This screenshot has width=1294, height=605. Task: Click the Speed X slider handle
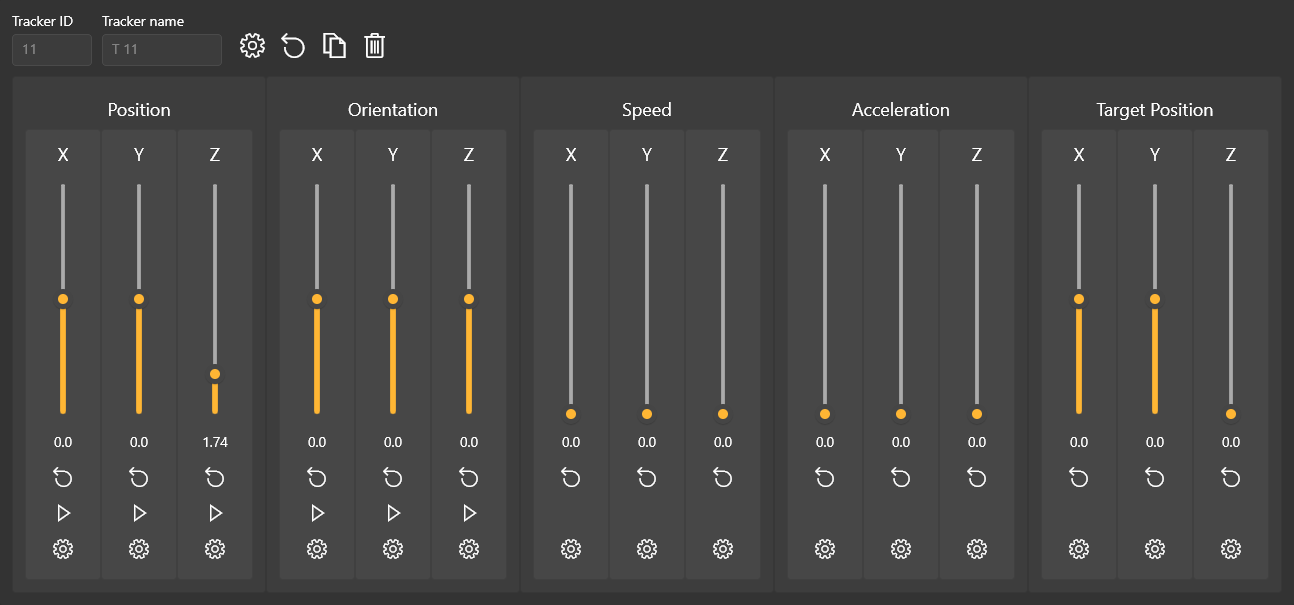571,414
